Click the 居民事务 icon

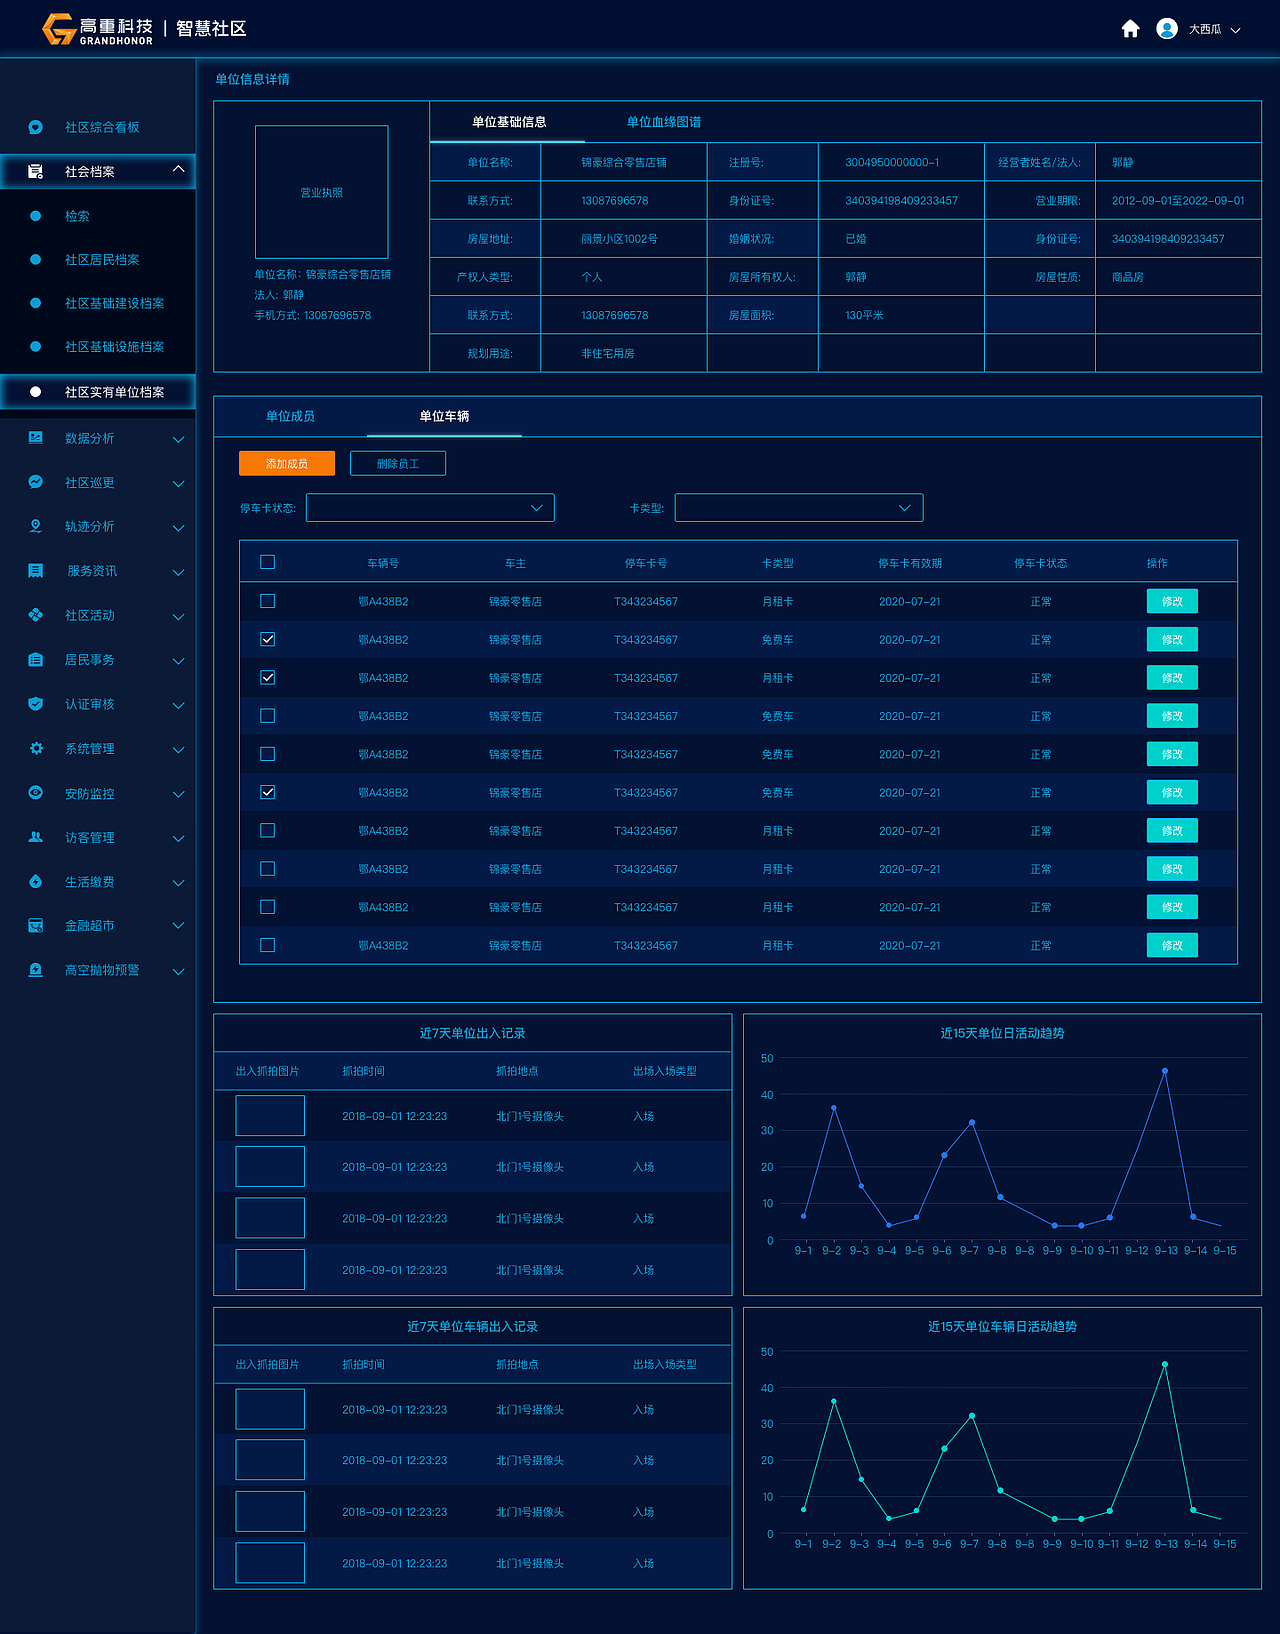[36, 660]
